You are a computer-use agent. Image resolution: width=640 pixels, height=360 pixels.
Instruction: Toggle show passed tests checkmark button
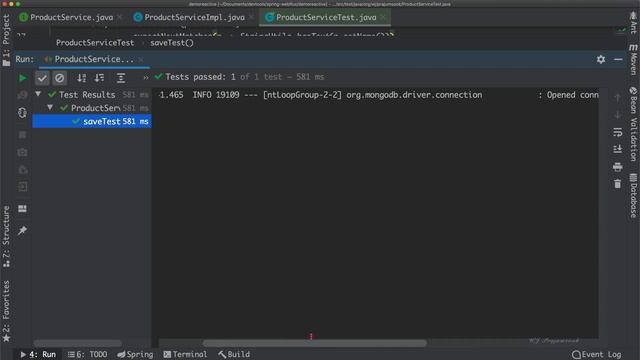tap(42, 78)
